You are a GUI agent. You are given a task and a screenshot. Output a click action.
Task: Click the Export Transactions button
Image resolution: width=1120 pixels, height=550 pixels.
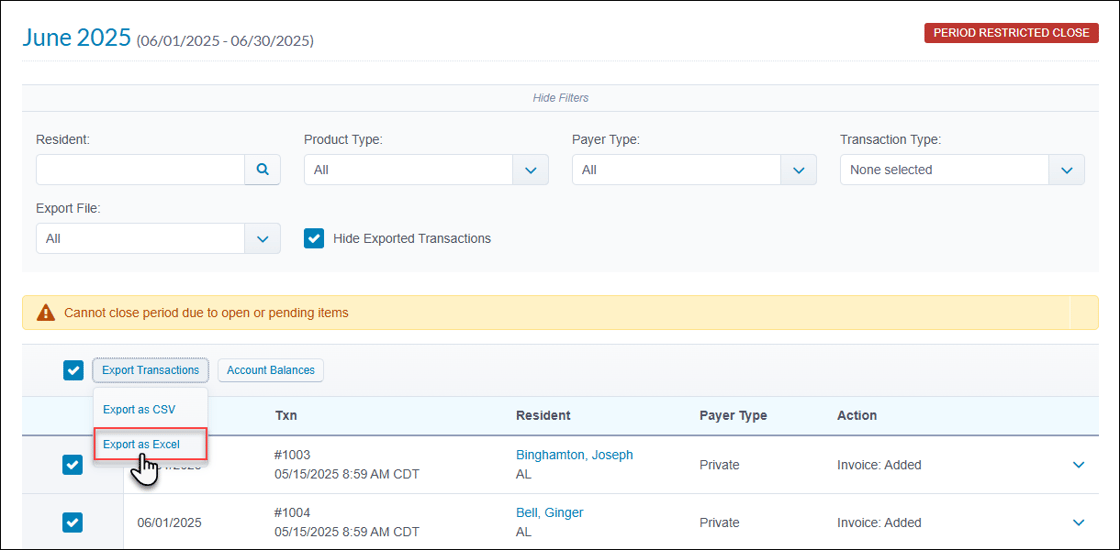click(x=150, y=370)
